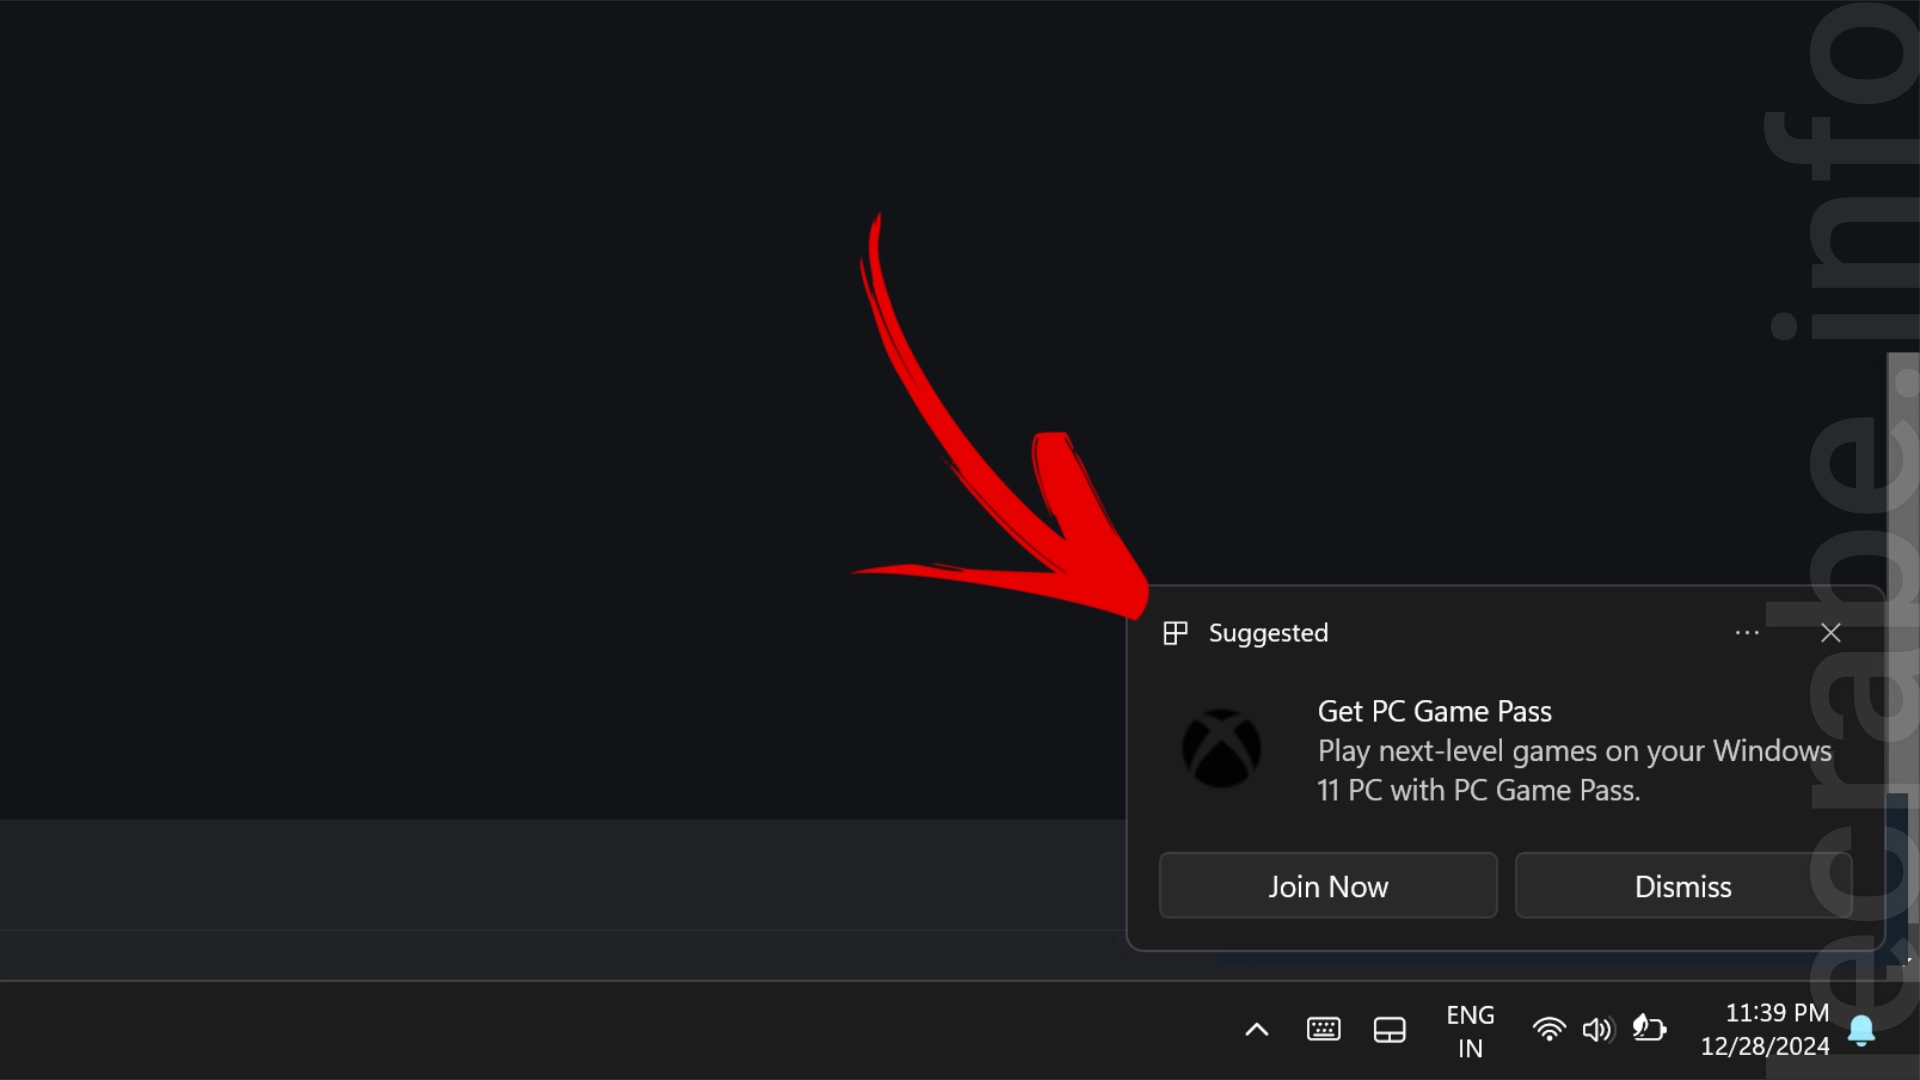Click the Get PC Game Pass title

(x=1434, y=711)
